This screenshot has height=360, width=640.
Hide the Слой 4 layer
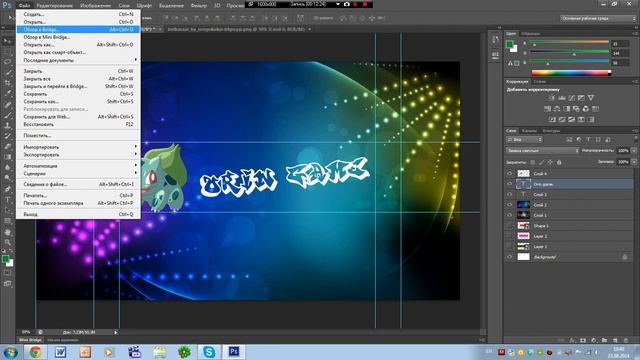coord(509,173)
